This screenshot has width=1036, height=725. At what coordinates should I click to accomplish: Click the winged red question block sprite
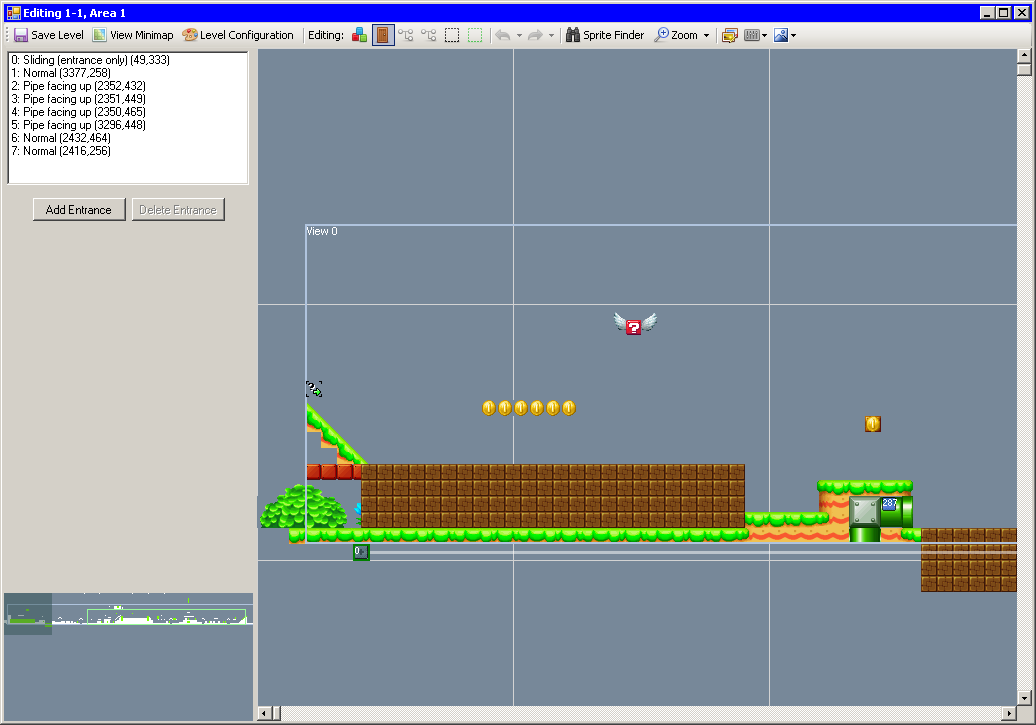click(x=634, y=325)
